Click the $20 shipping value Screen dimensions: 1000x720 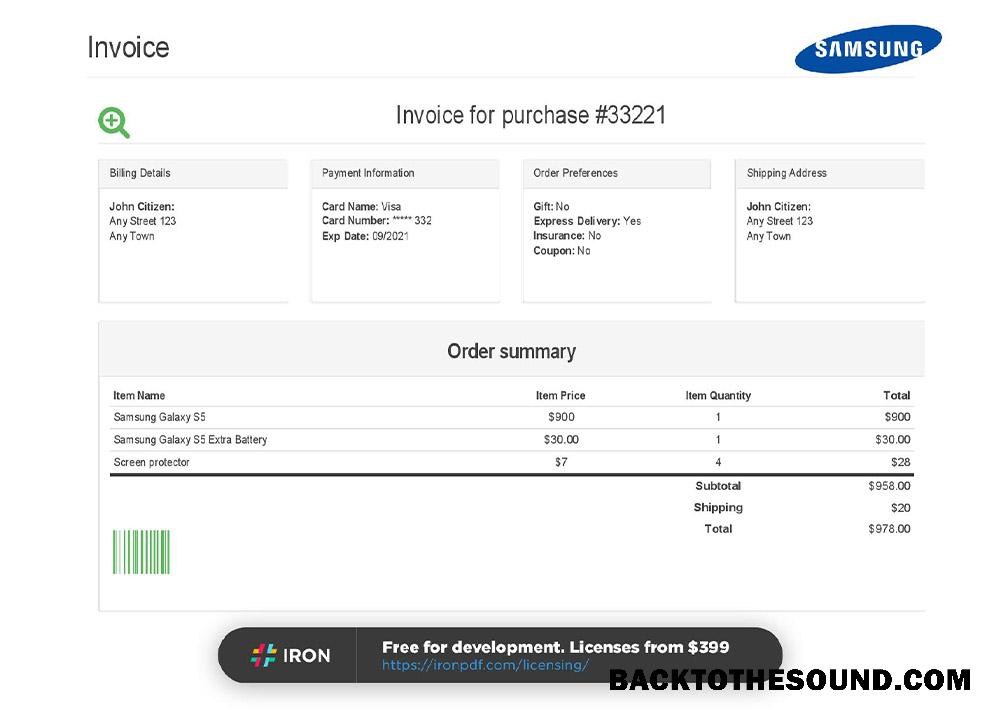[x=901, y=508]
